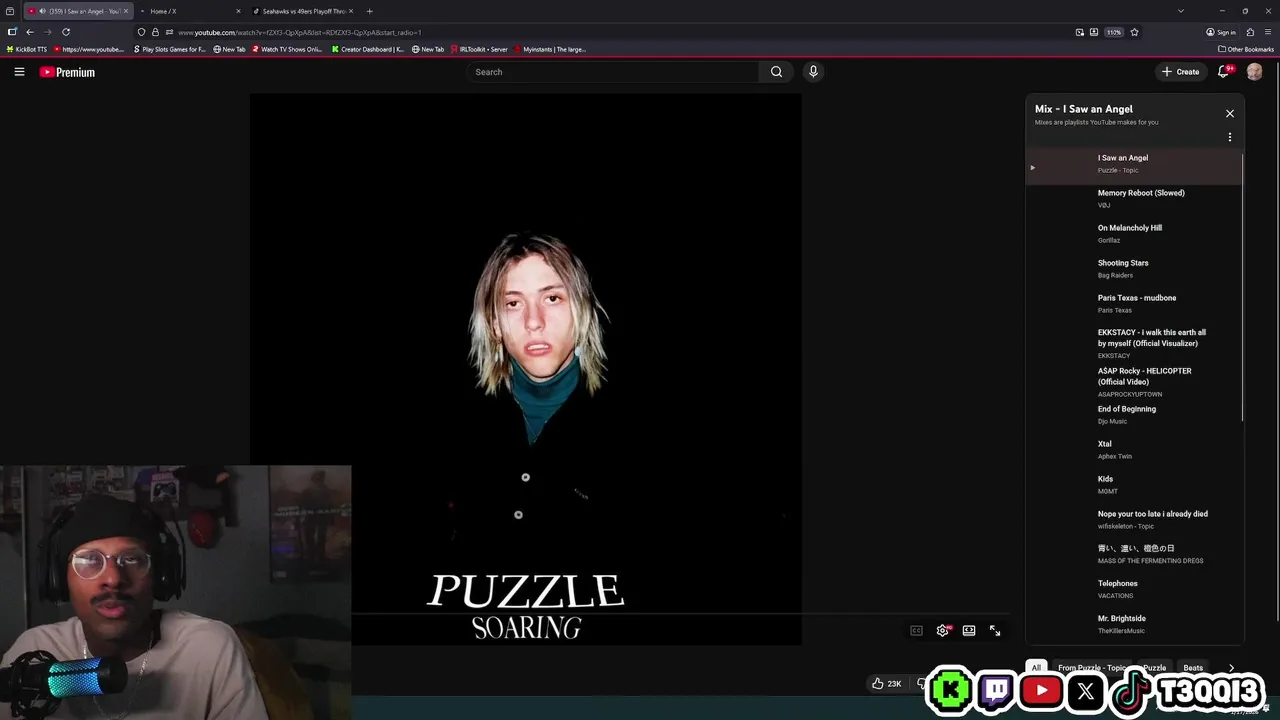This screenshot has height=720, width=1280.
Task: Select the 'From Puzzle - Topic' chip
Action: (1092, 668)
